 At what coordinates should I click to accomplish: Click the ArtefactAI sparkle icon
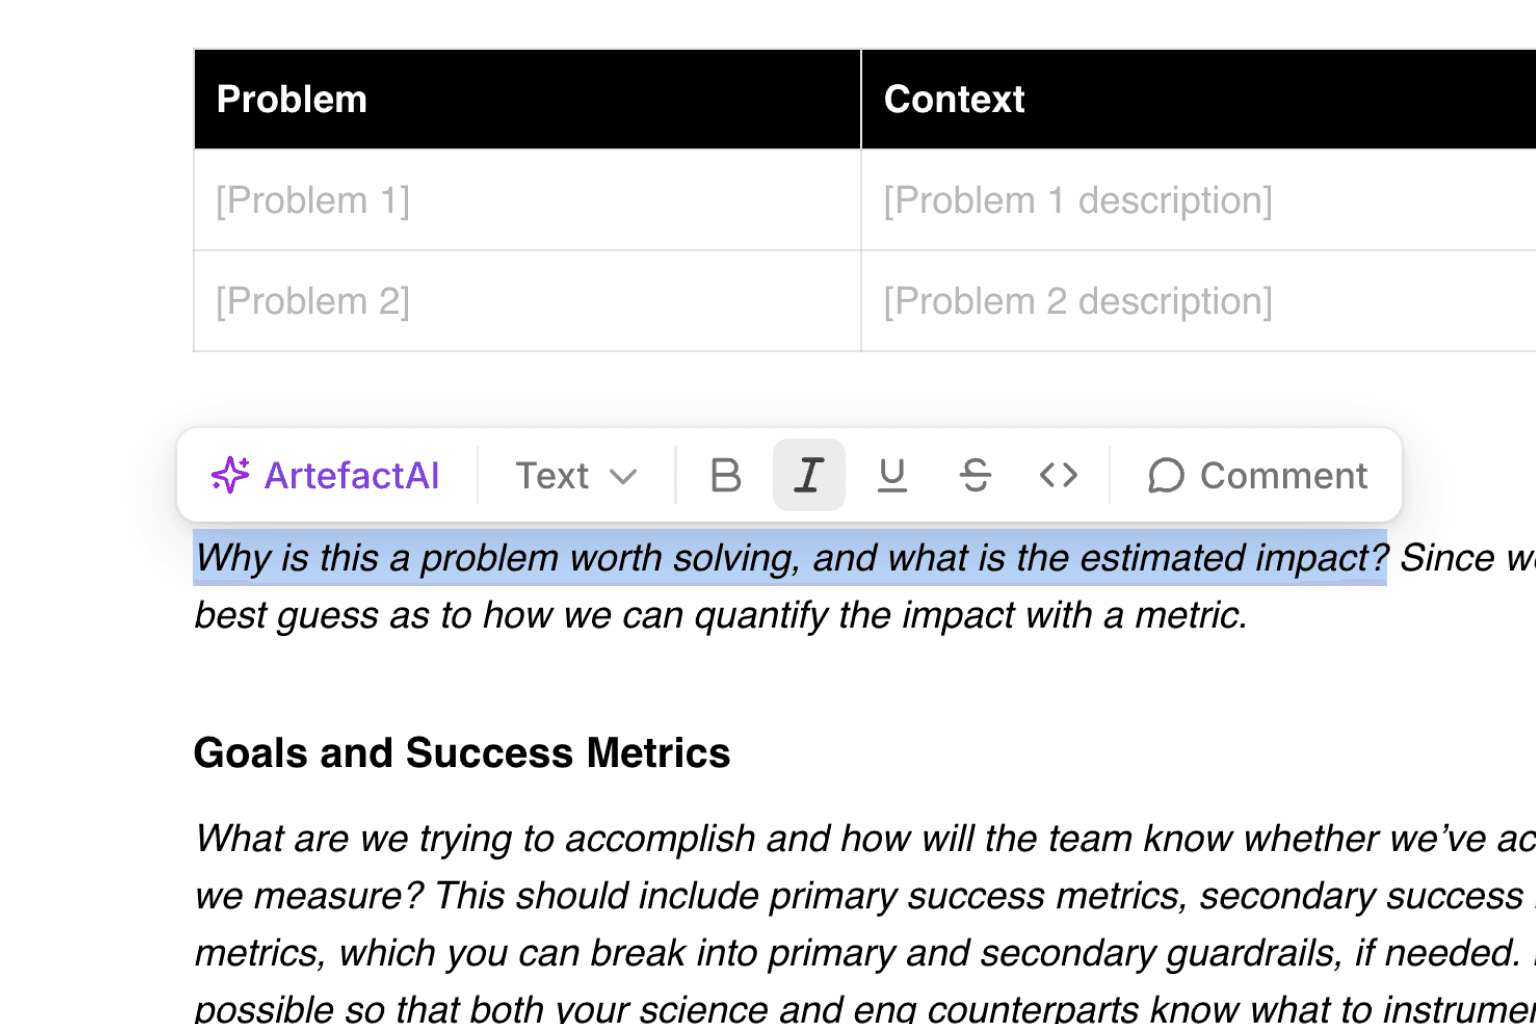[230, 475]
